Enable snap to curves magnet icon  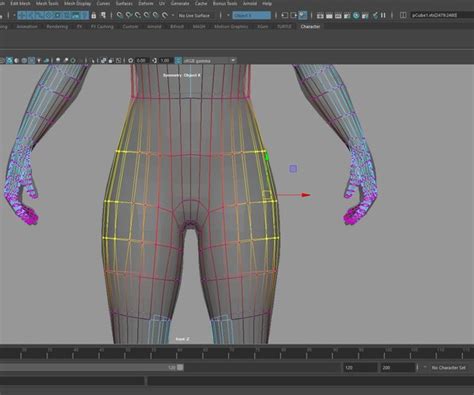click(129, 15)
